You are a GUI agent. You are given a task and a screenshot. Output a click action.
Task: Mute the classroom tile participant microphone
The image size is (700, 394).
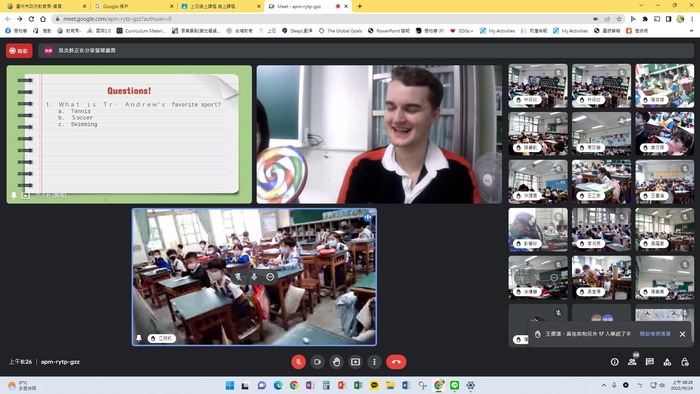254,277
